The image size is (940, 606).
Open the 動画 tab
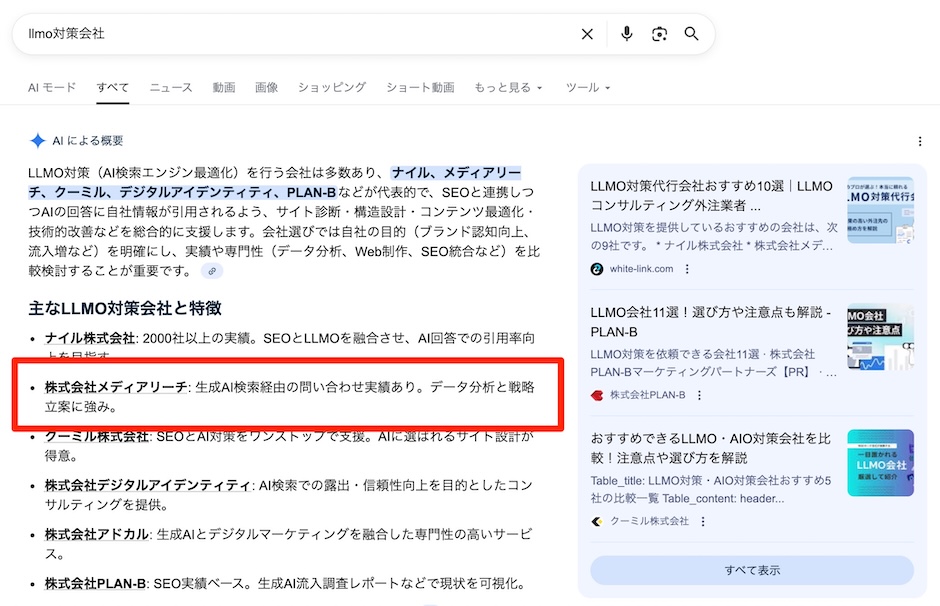(x=224, y=88)
